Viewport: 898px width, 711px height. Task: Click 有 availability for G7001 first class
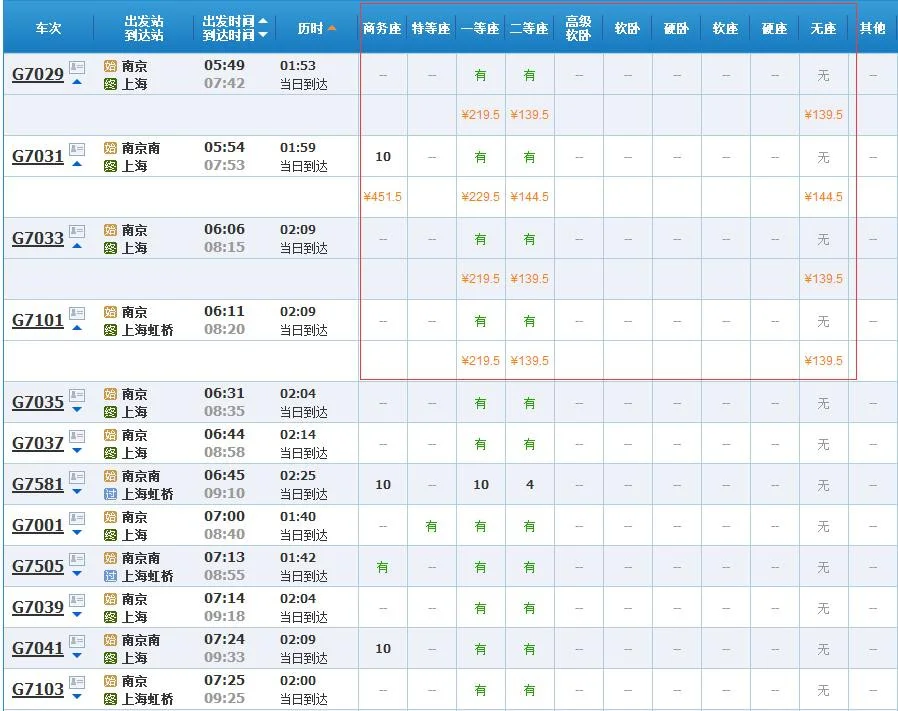tap(480, 525)
